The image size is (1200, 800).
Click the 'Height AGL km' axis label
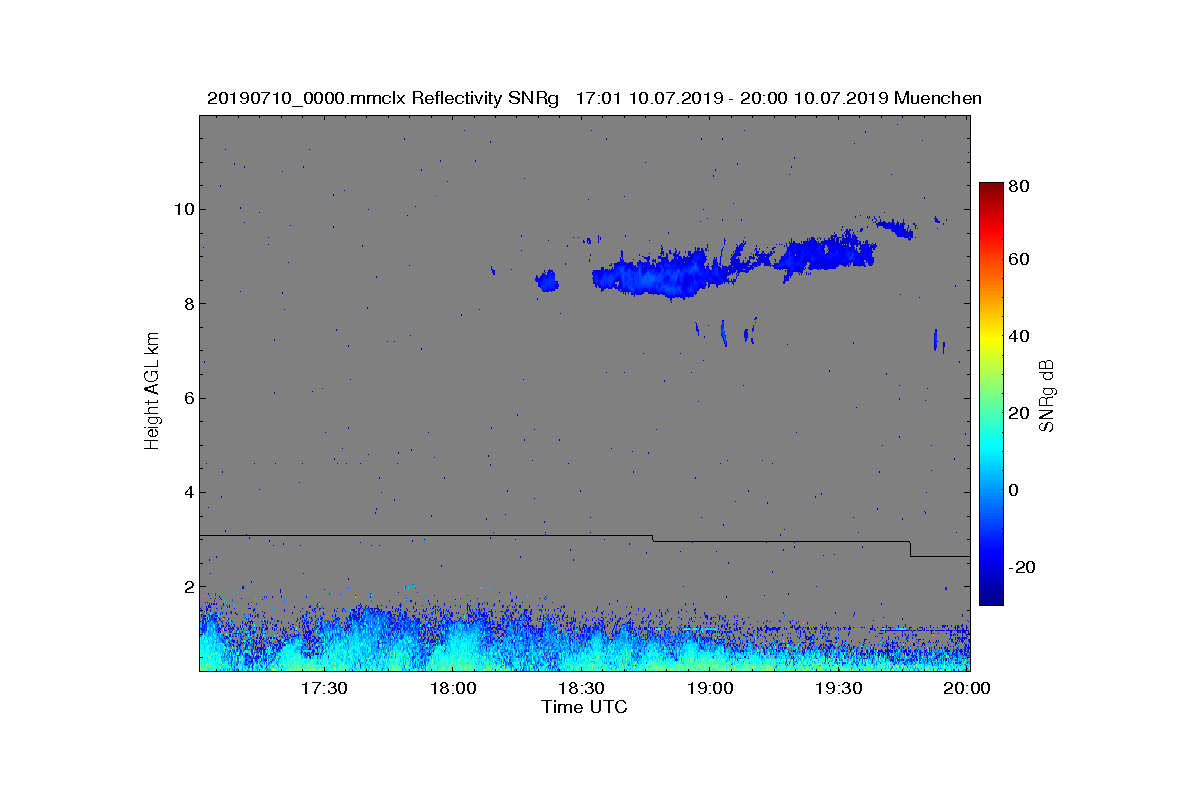(x=152, y=392)
